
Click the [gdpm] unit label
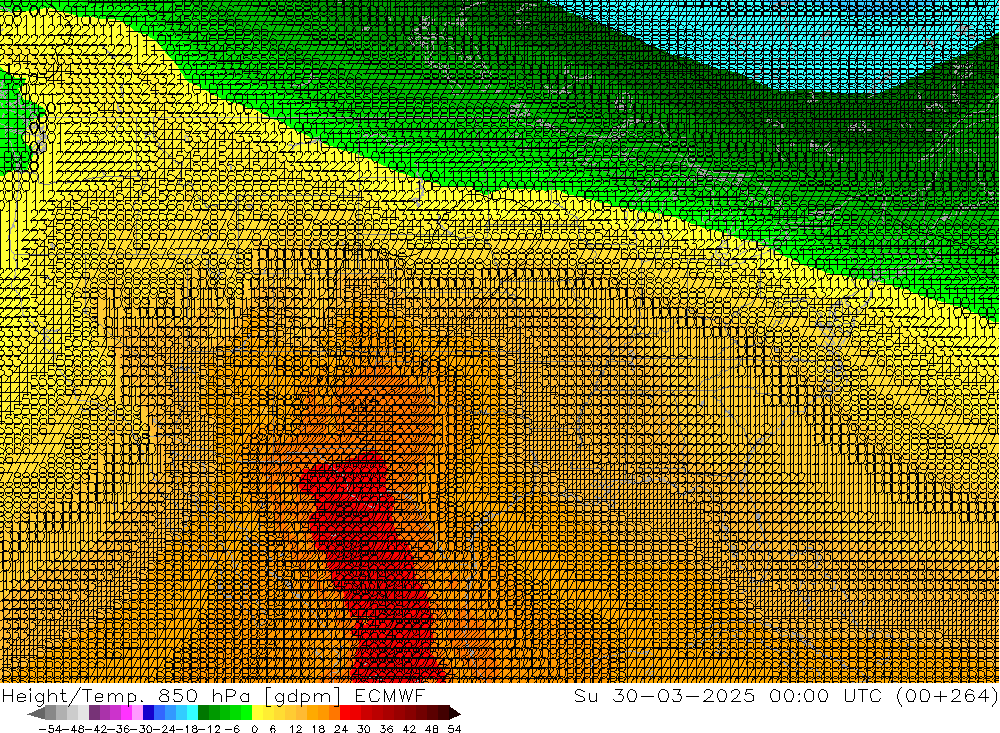(x=302, y=696)
